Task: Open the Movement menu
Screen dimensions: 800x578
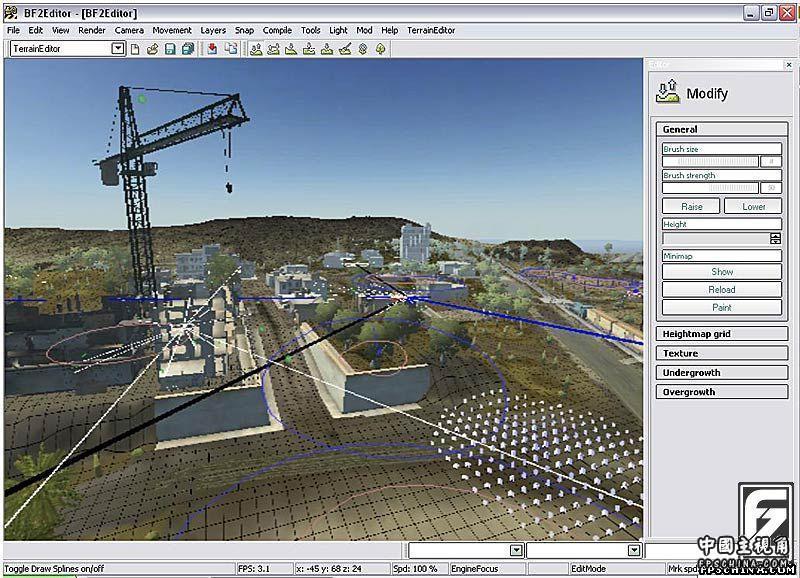Action: (x=172, y=30)
